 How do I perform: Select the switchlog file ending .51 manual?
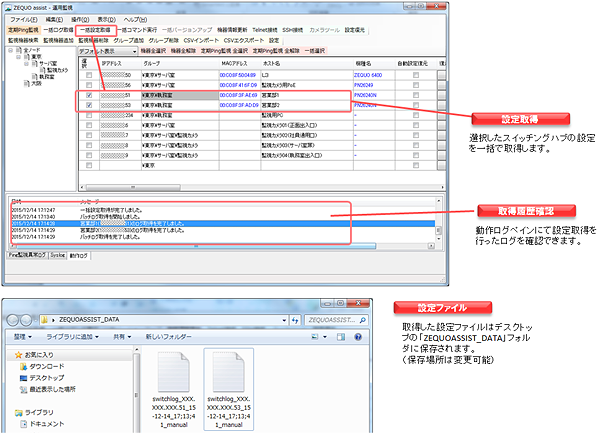click(174, 389)
